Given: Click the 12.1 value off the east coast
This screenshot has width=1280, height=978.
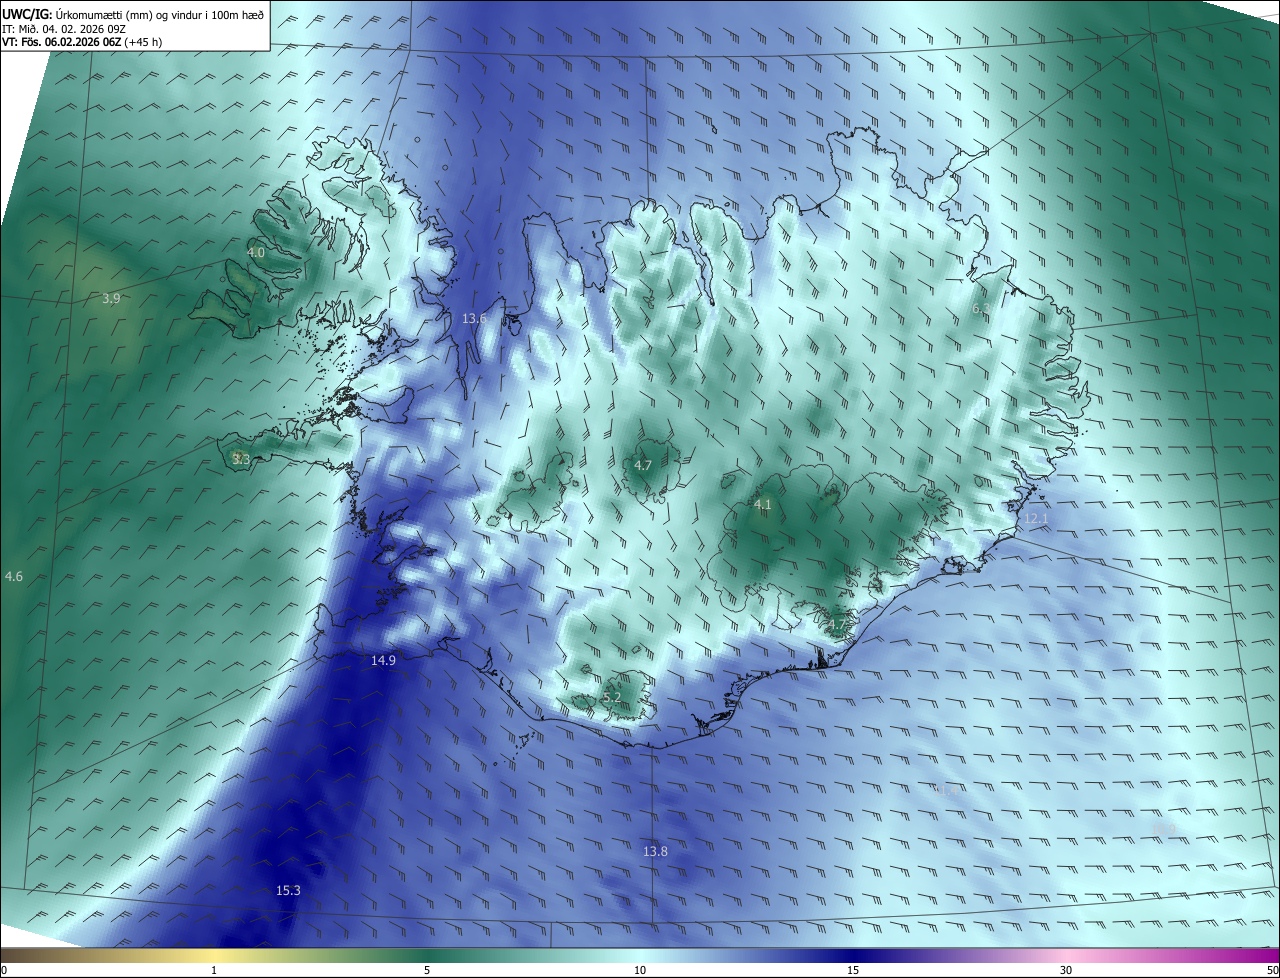Looking at the screenshot, I should [1036, 518].
